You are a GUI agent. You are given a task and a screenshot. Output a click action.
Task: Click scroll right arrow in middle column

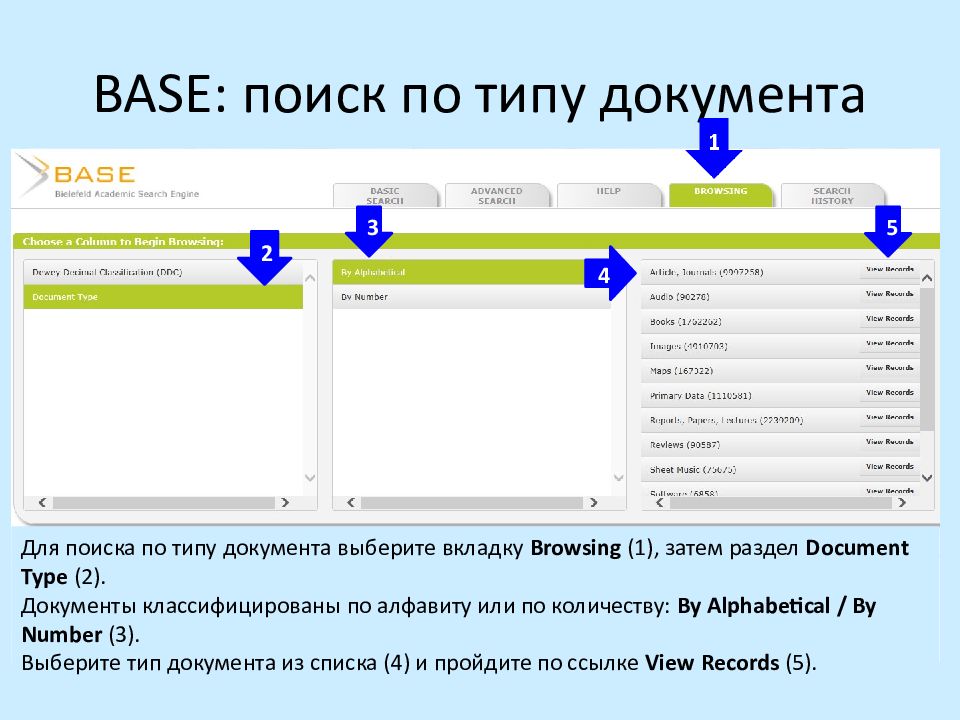click(x=593, y=503)
